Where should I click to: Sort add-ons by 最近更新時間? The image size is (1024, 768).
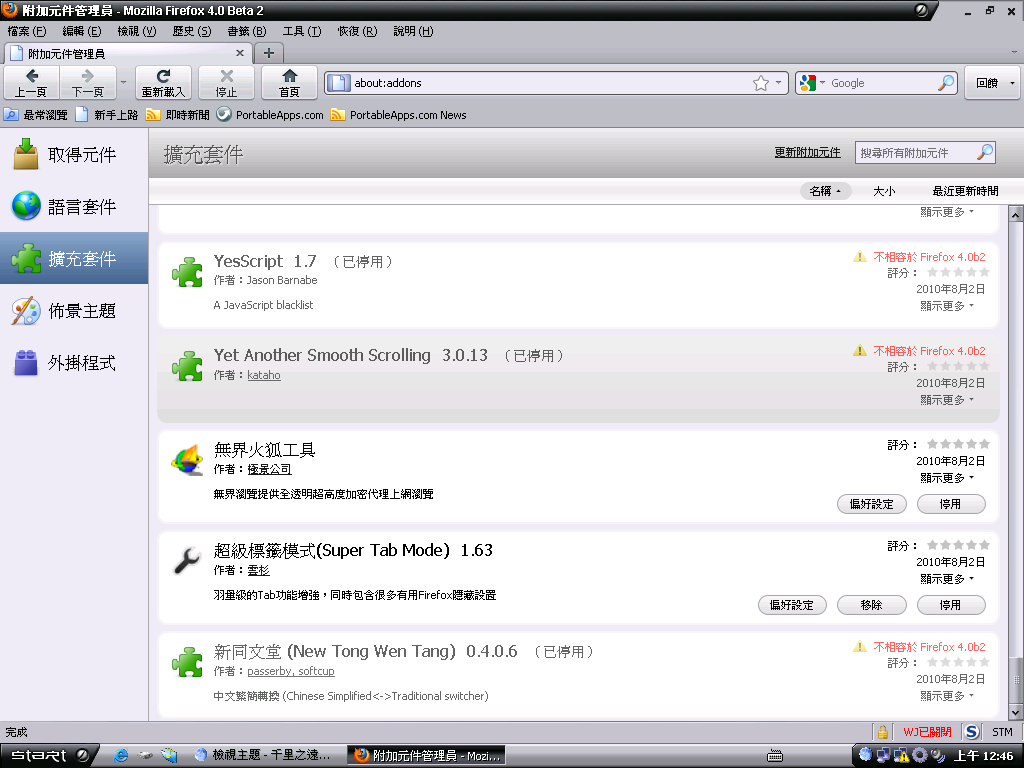pyautogui.click(x=965, y=191)
